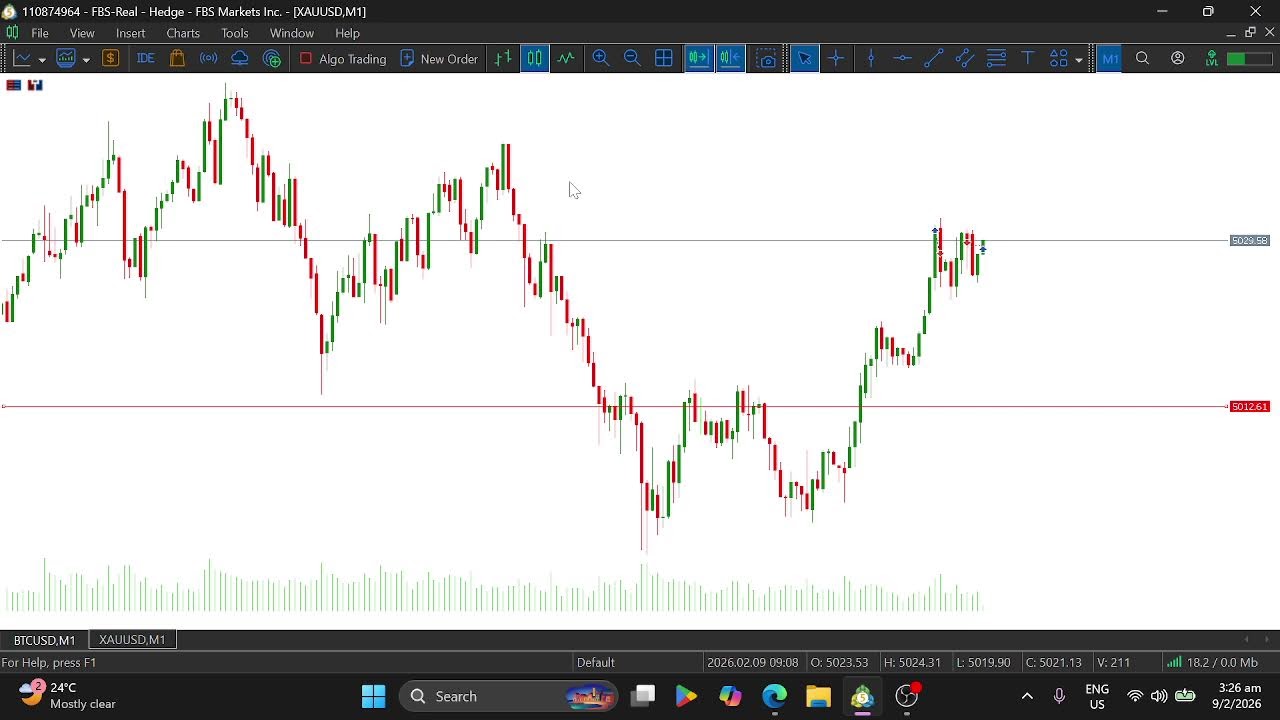Click the Default profile in status bar
The height and width of the screenshot is (720, 1280).
(596, 662)
